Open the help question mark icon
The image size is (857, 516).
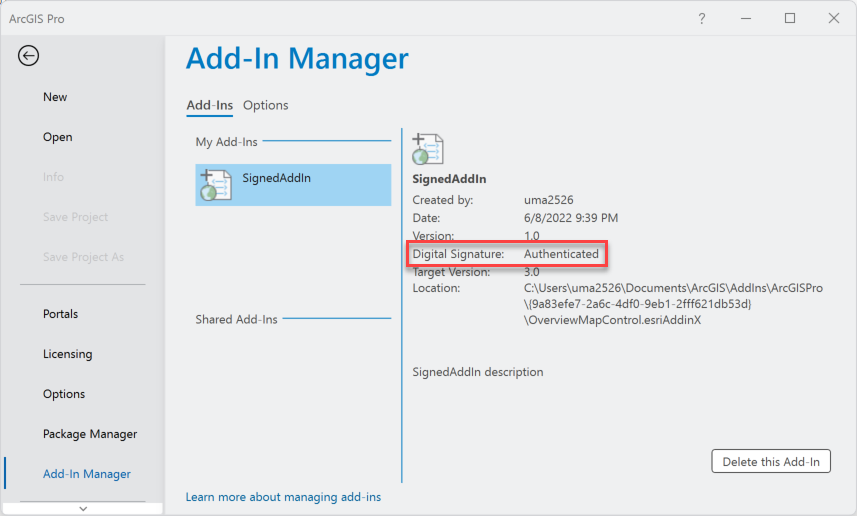pos(702,19)
